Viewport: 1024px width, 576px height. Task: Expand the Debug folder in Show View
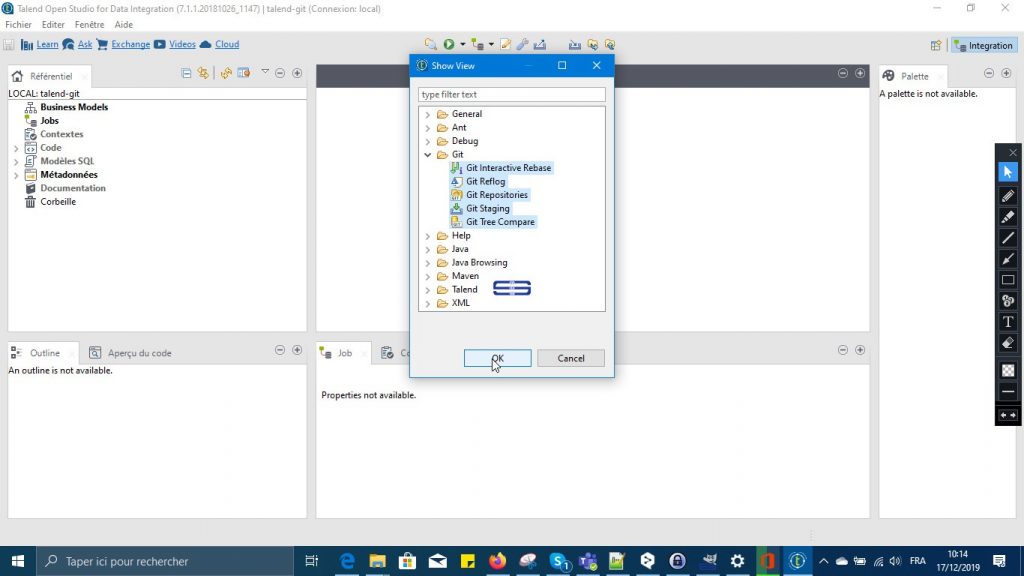pyautogui.click(x=428, y=141)
